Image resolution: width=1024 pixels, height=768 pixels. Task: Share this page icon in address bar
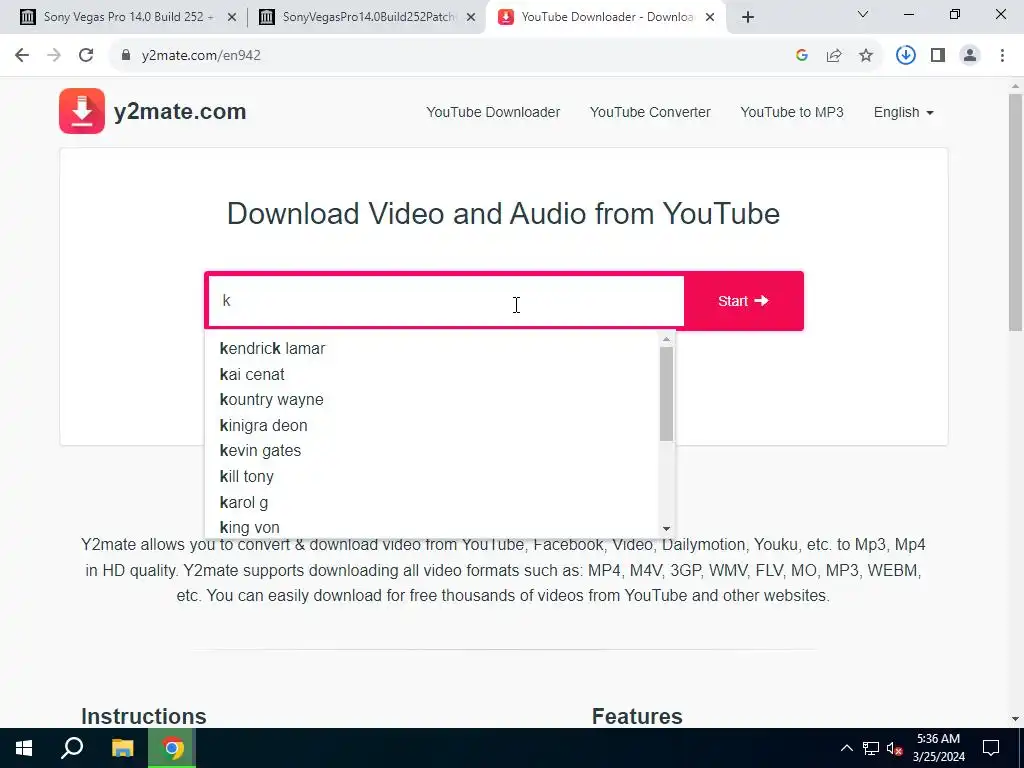[834, 55]
